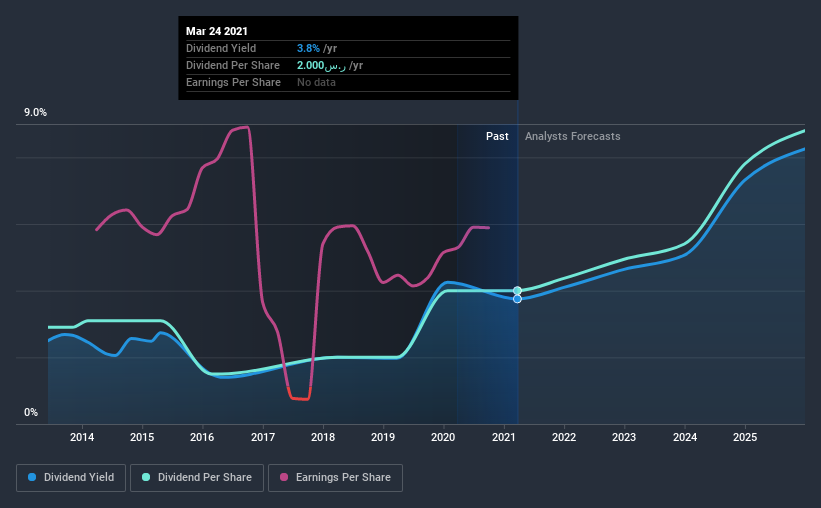This screenshot has height=508, width=821.
Task: Click the teal Dividend Per Share legend dot
Action: click(146, 477)
